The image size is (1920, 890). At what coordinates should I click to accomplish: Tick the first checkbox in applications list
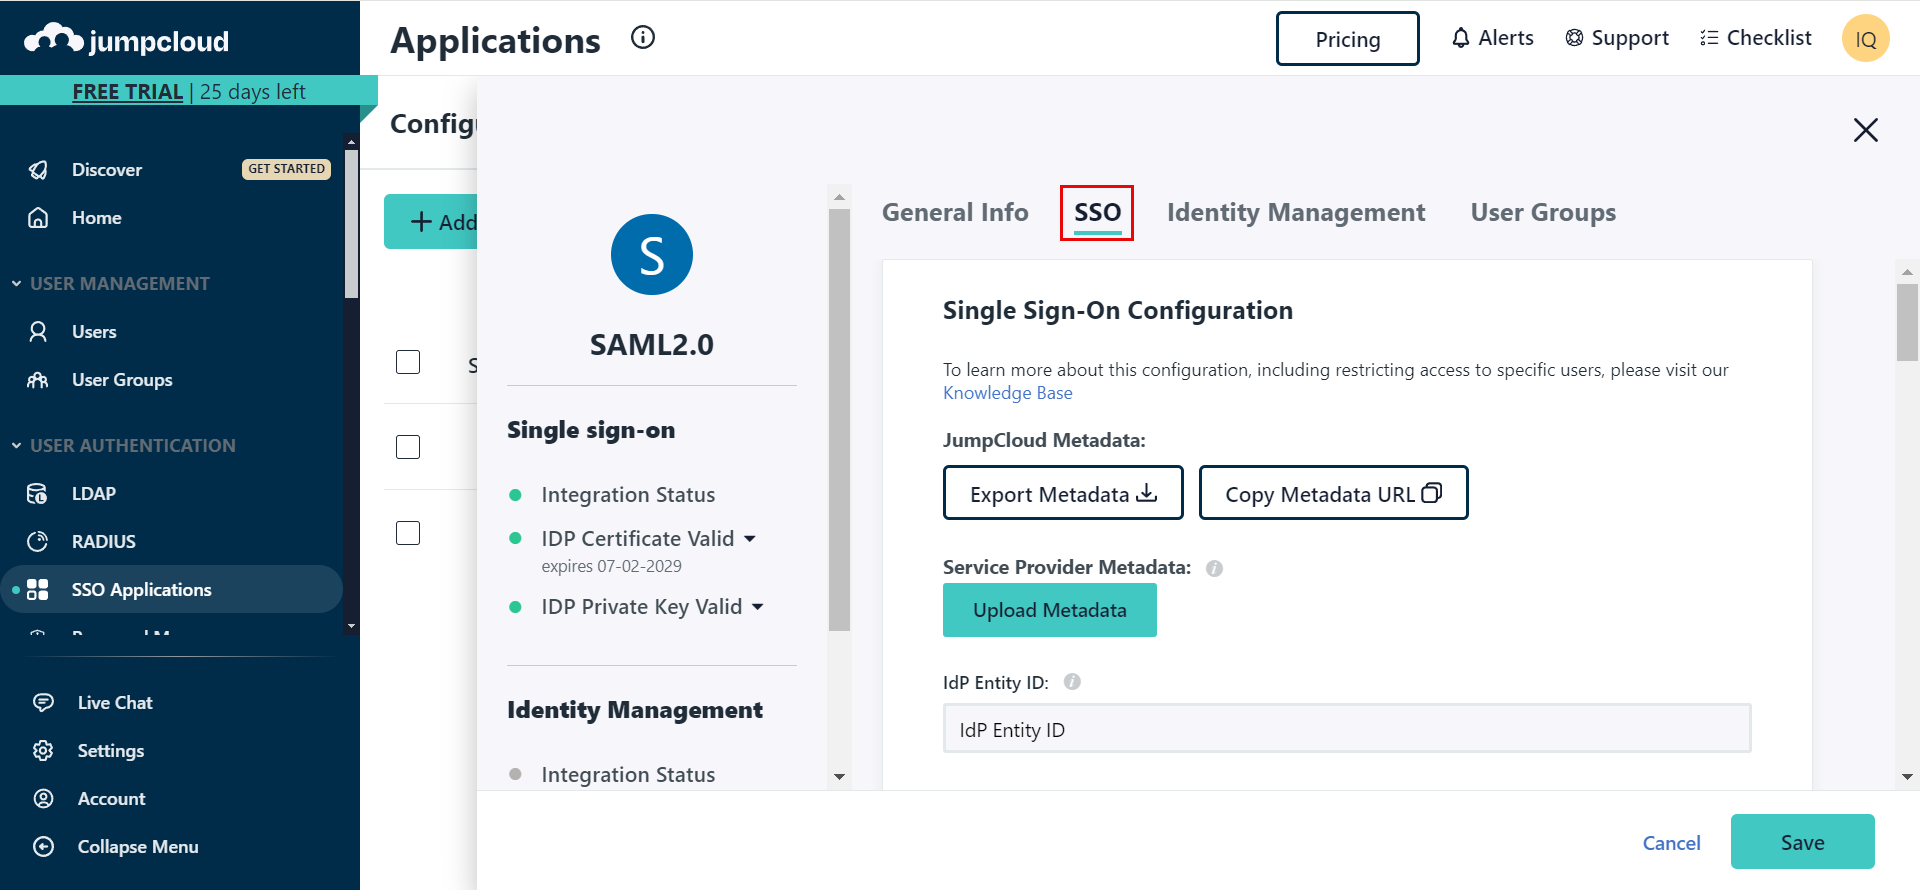(408, 362)
